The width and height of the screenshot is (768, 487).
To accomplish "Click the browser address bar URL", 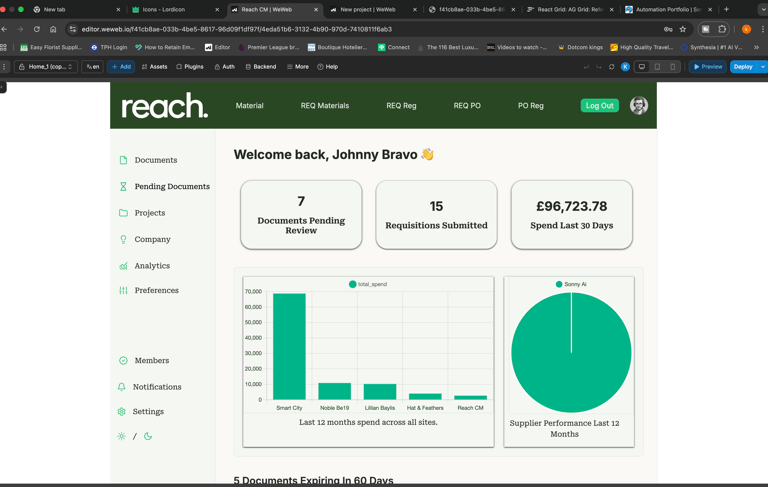I will 237,29.
